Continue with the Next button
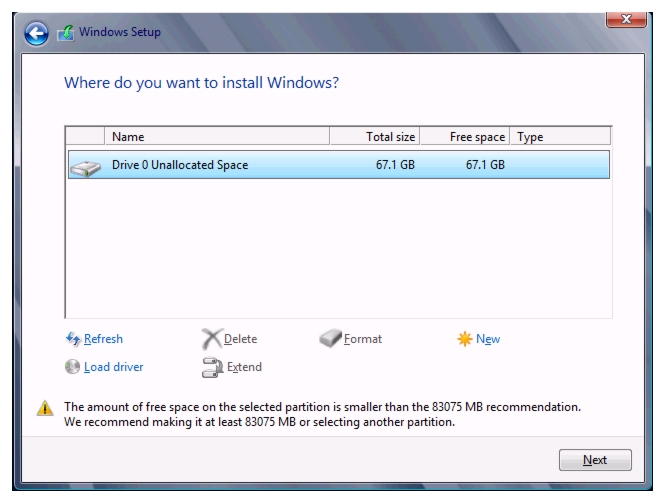666x504 pixels. pos(595,460)
